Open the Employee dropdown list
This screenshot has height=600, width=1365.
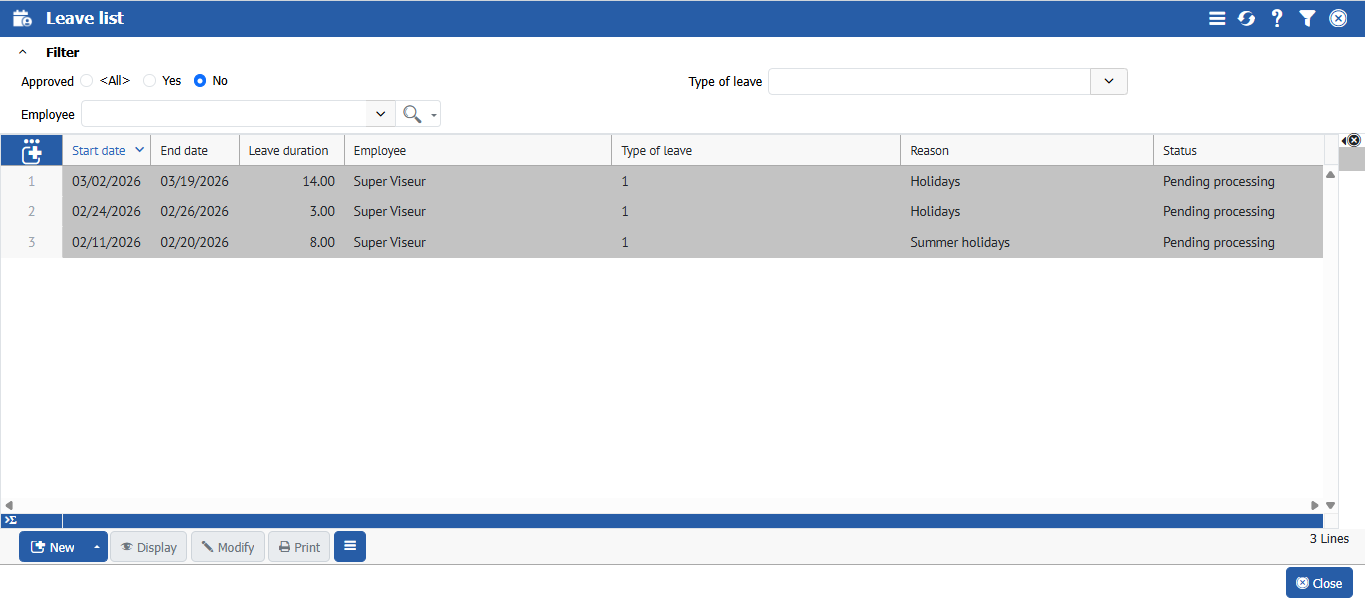(380, 114)
